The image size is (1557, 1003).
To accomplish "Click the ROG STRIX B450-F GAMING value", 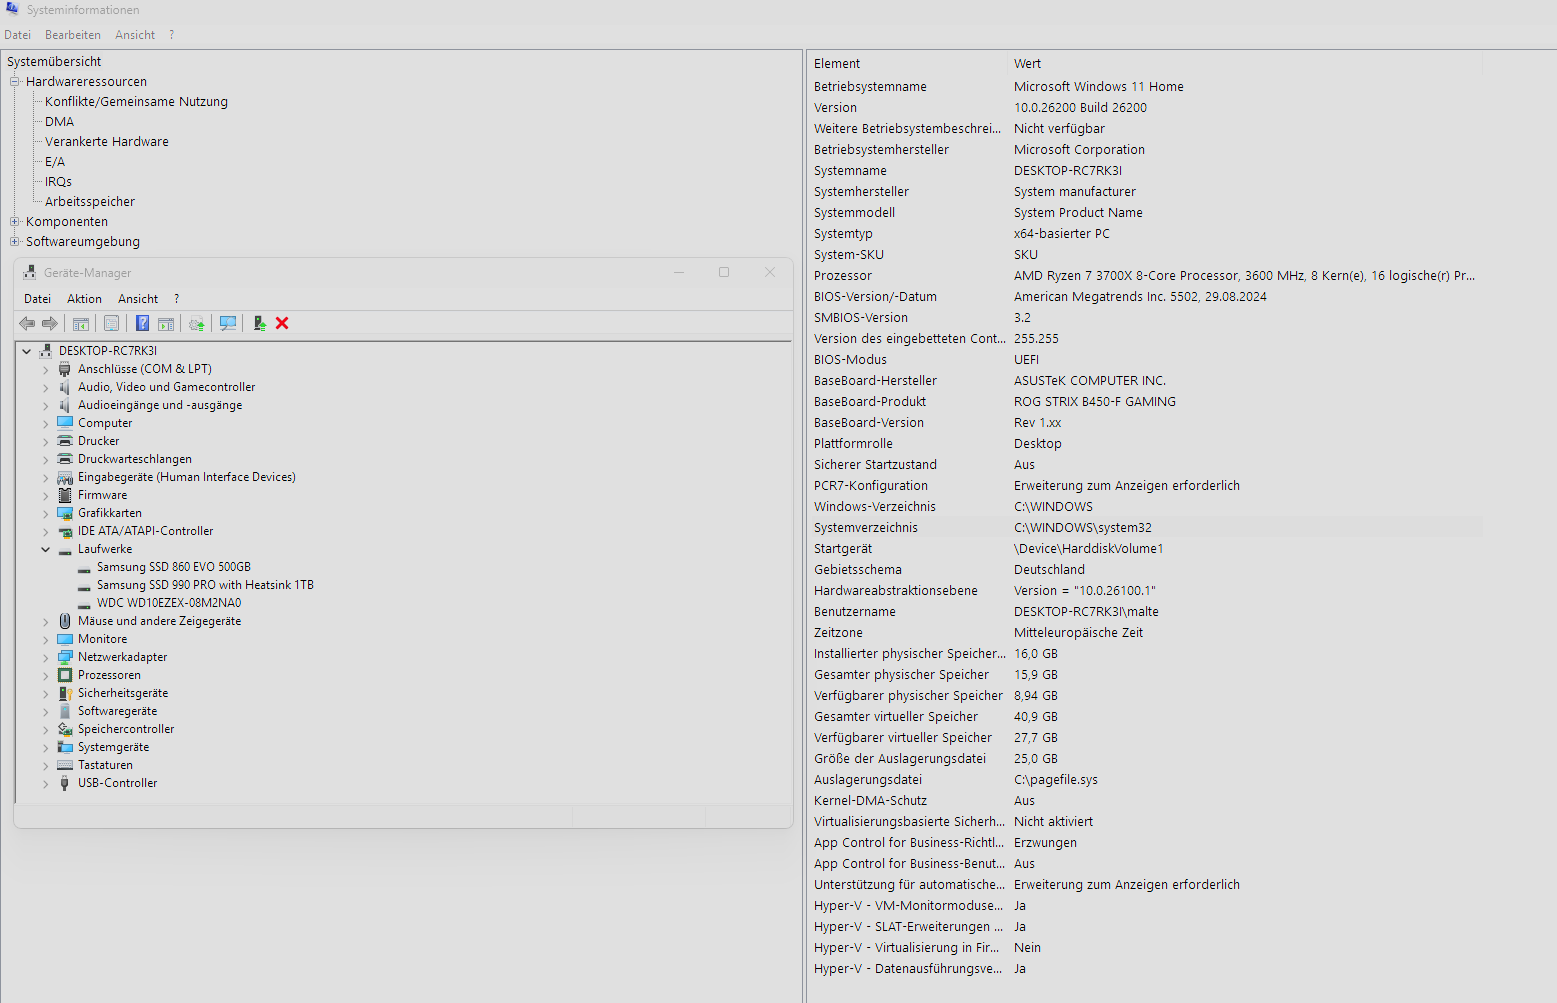I will (1095, 402).
